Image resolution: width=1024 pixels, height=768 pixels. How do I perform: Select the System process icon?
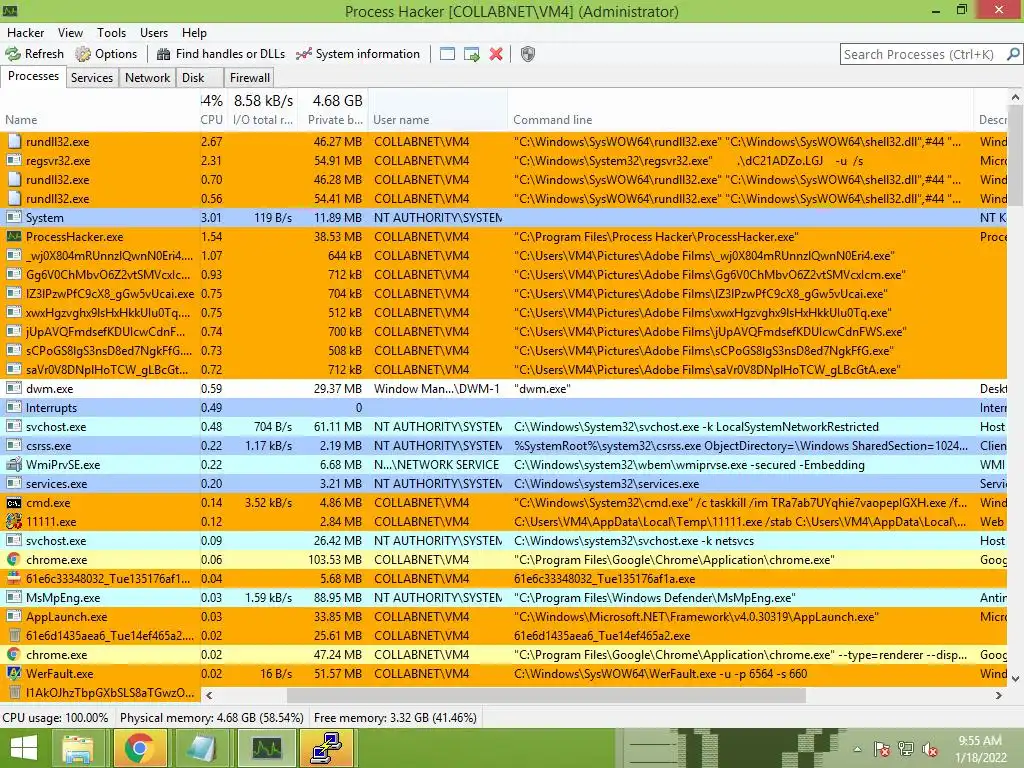(14, 217)
